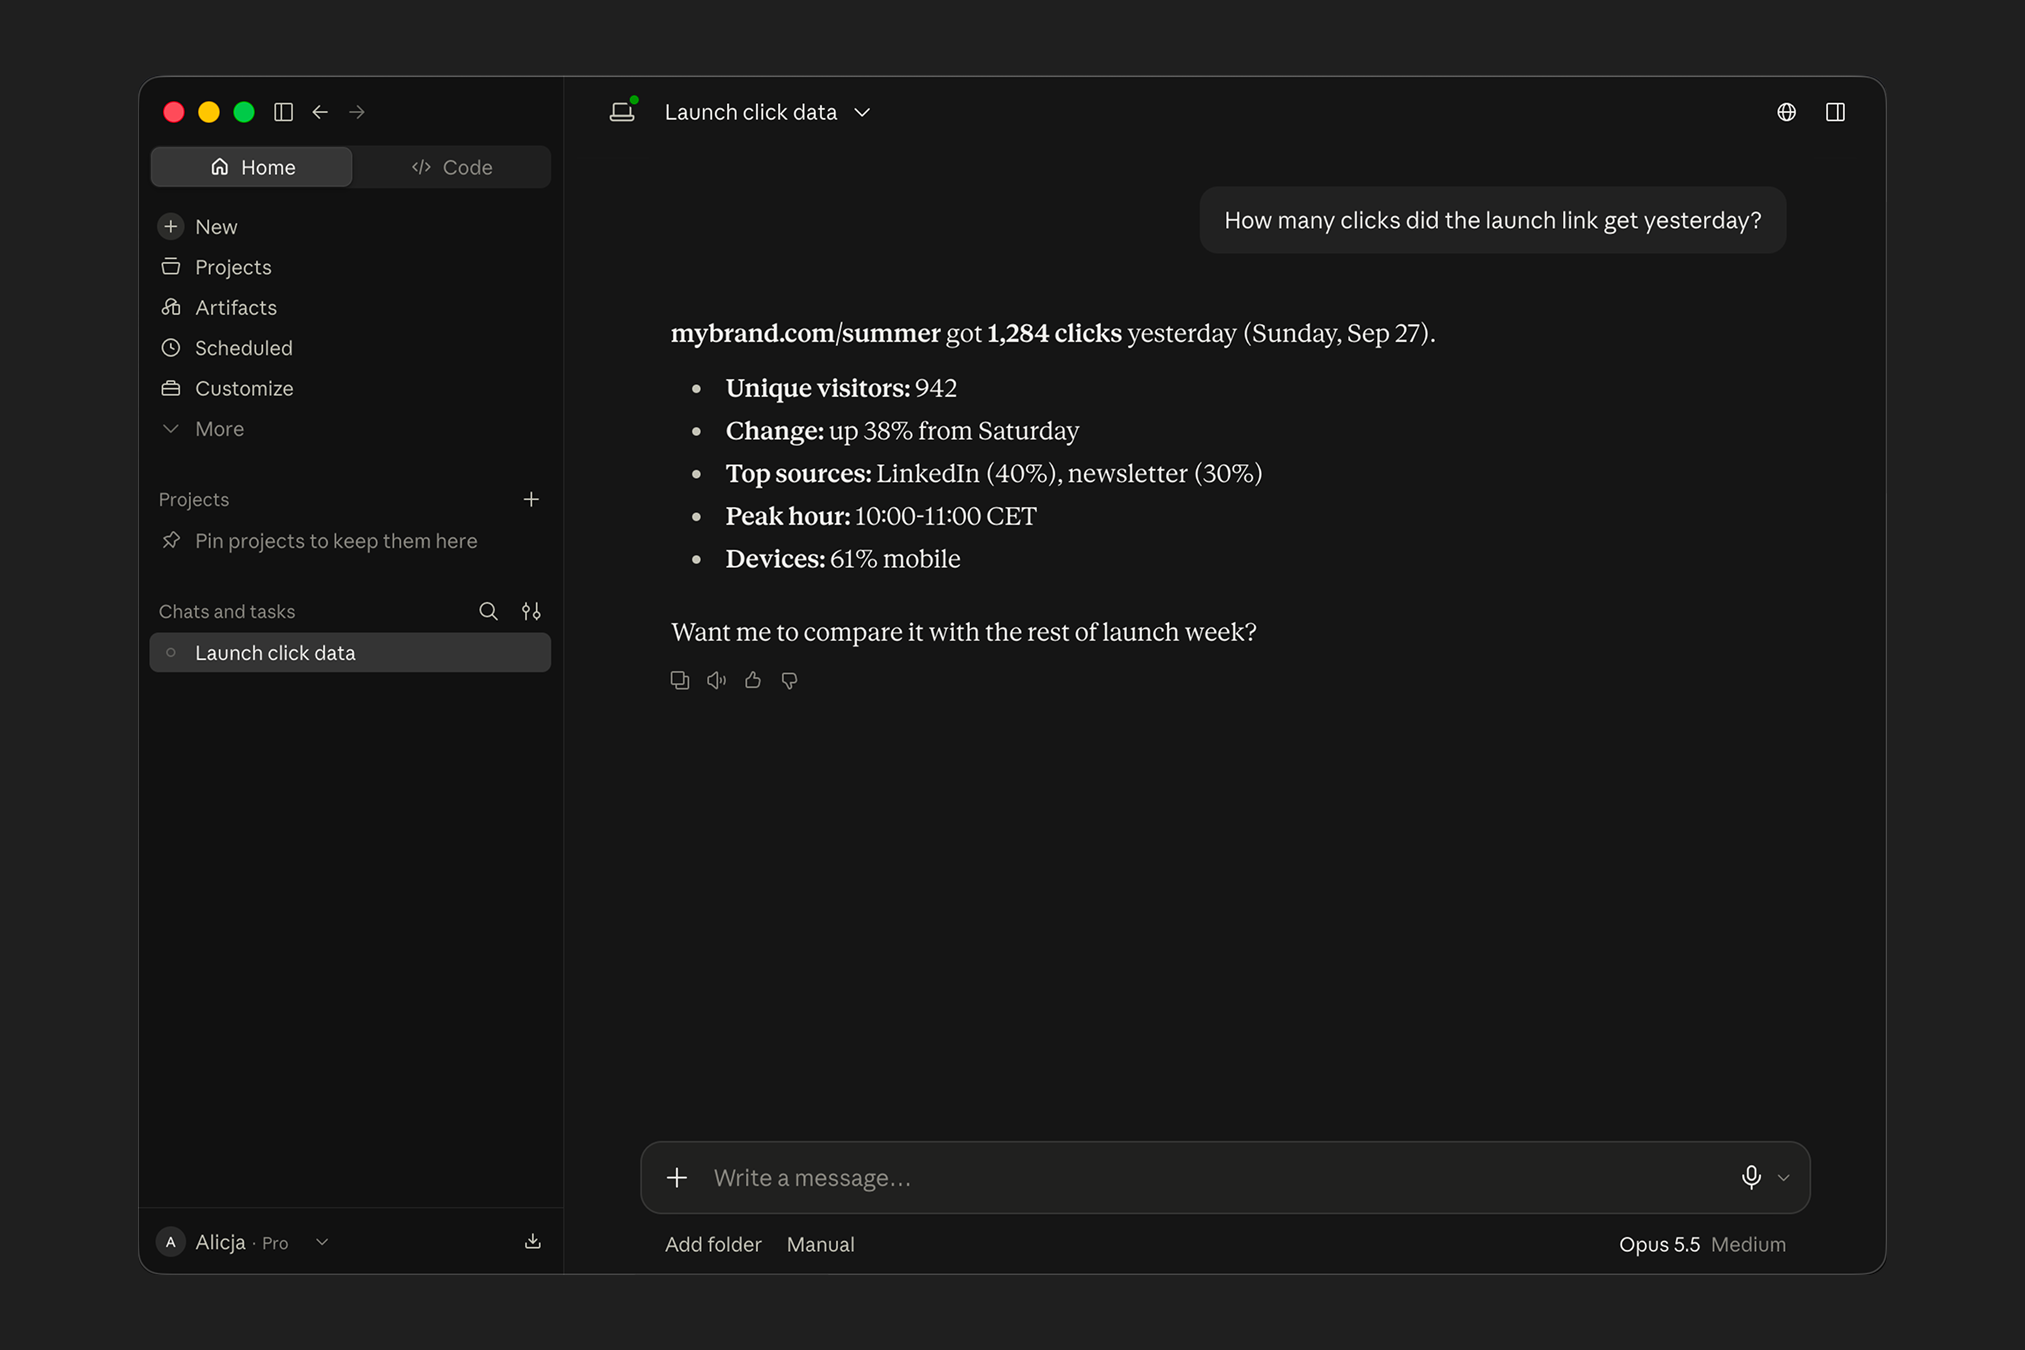Open chat filter settings sliders icon
This screenshot has height=1350, width=2025.
(x=531, y=611)
